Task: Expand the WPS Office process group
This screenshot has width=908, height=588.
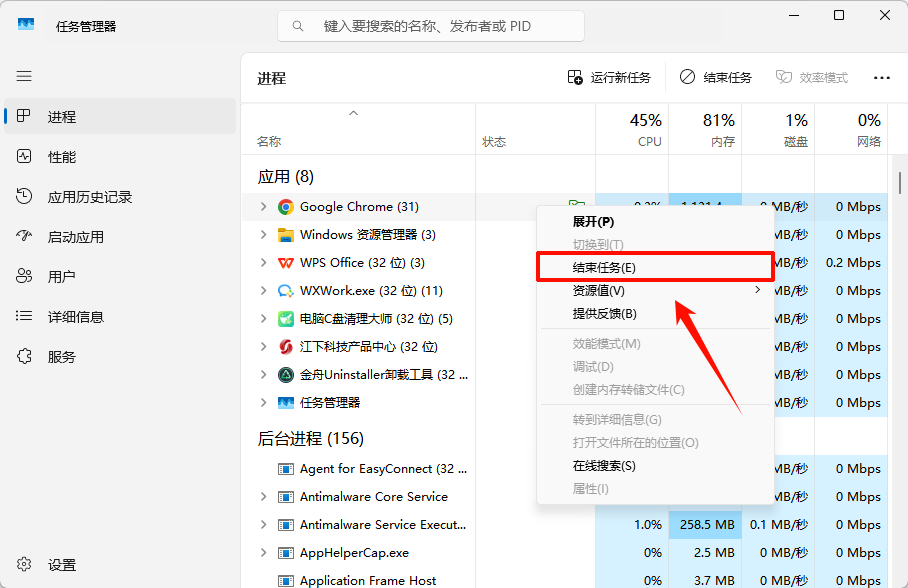Action: pos(263,263)
